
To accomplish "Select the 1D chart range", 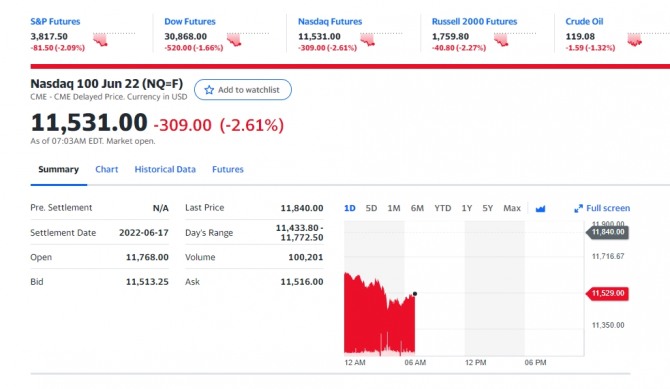I will tap(350, 208).
